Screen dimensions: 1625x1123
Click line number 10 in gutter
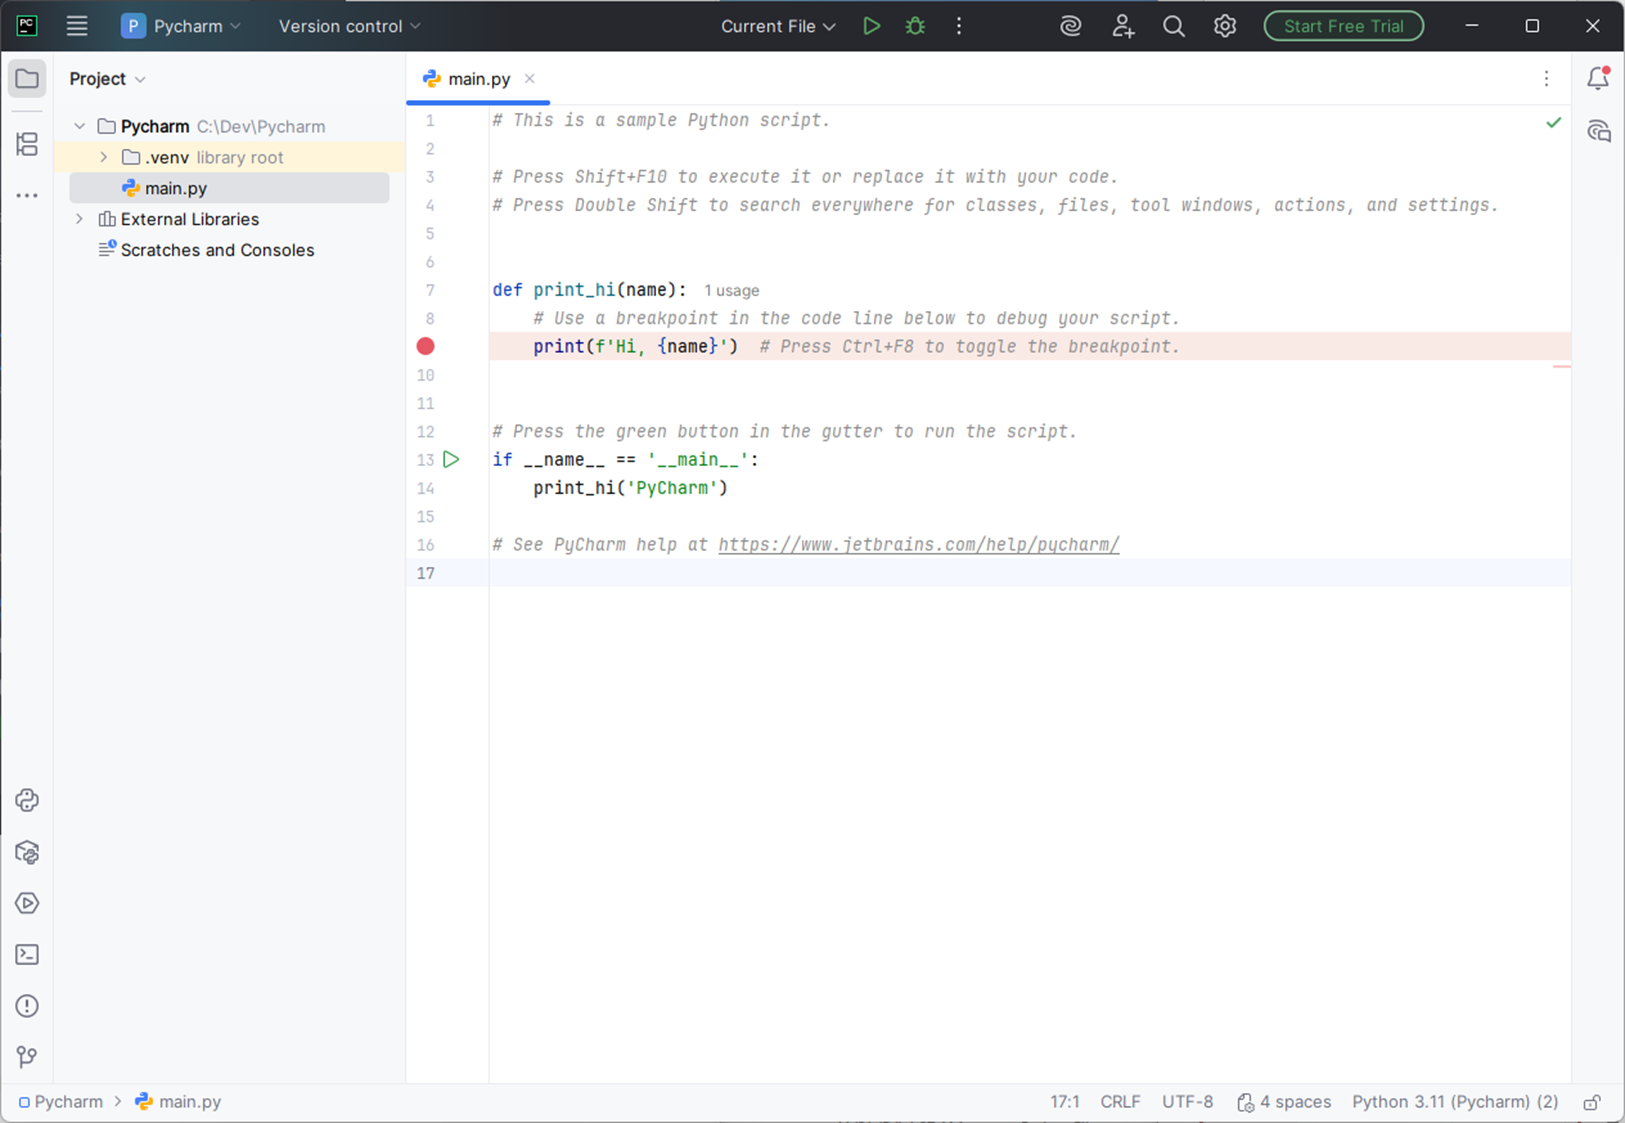[x=426, y=375]
